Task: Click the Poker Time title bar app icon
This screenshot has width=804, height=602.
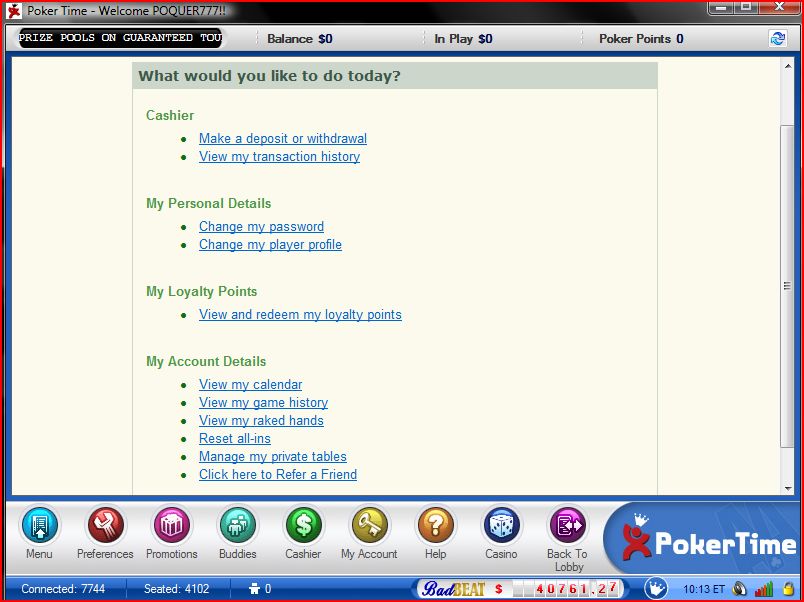Action: pos(14,10)
